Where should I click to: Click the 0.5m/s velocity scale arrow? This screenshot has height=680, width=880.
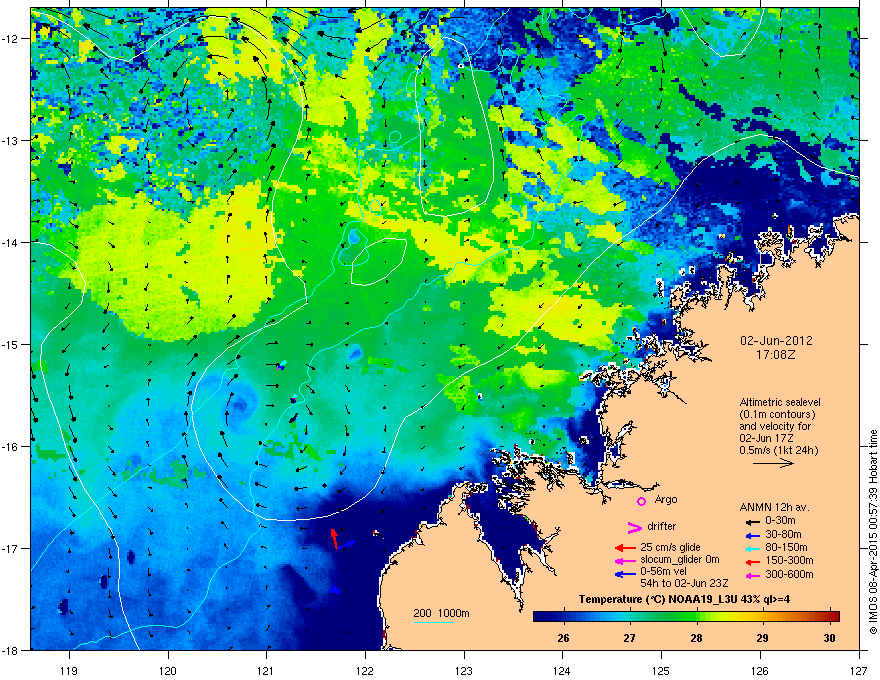coord(773,463)
